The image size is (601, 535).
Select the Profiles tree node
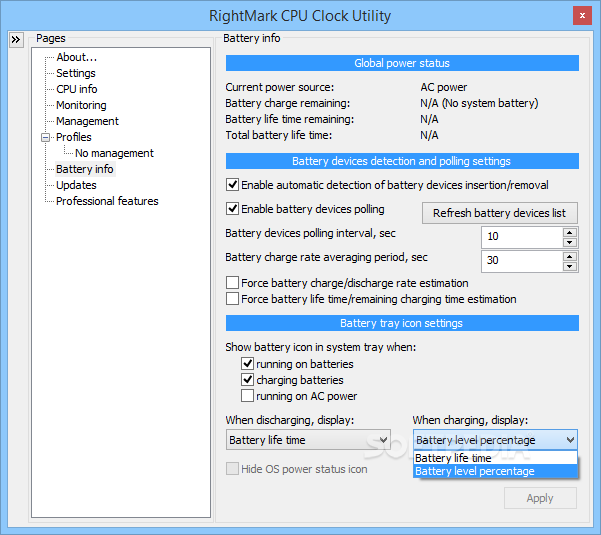point(74,137)
